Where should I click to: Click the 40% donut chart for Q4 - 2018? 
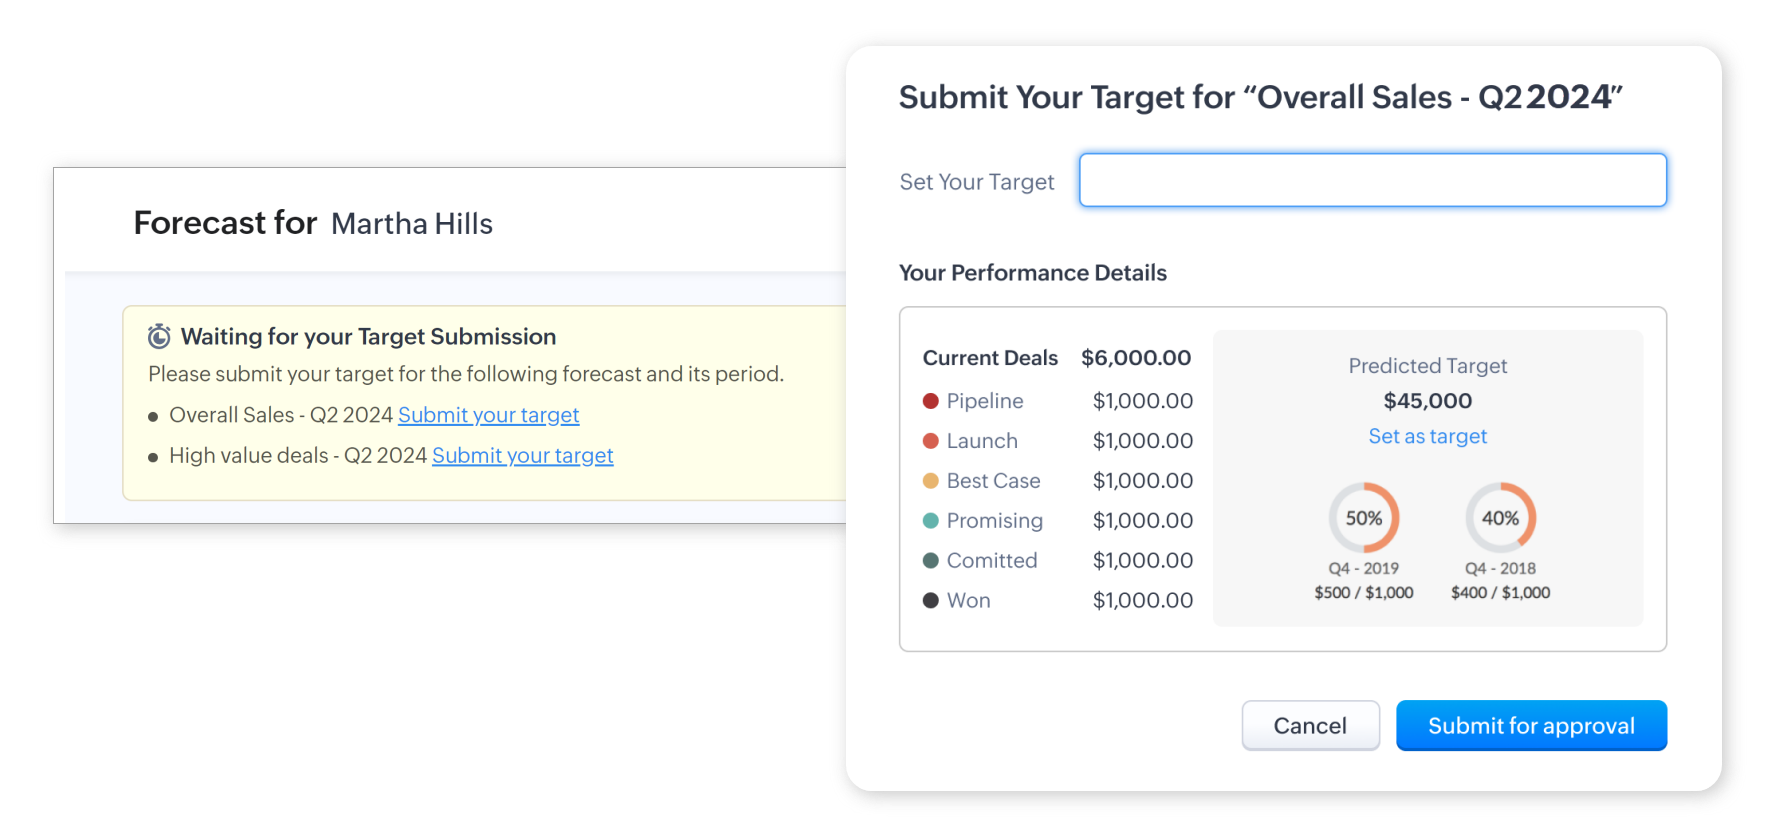coord(1500,518)
